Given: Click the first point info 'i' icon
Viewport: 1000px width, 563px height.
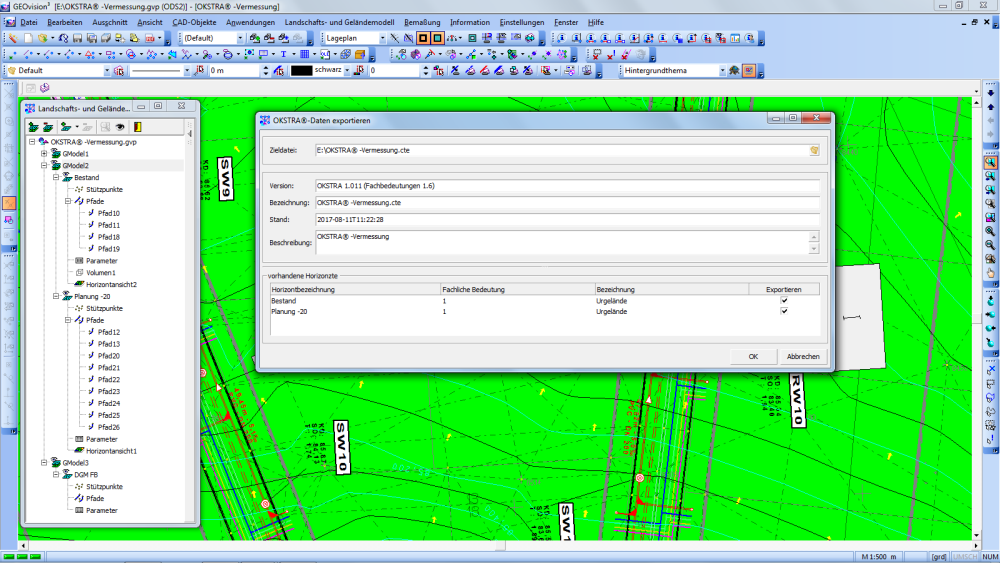Looking at the screenshot, I should coord(562,38).
